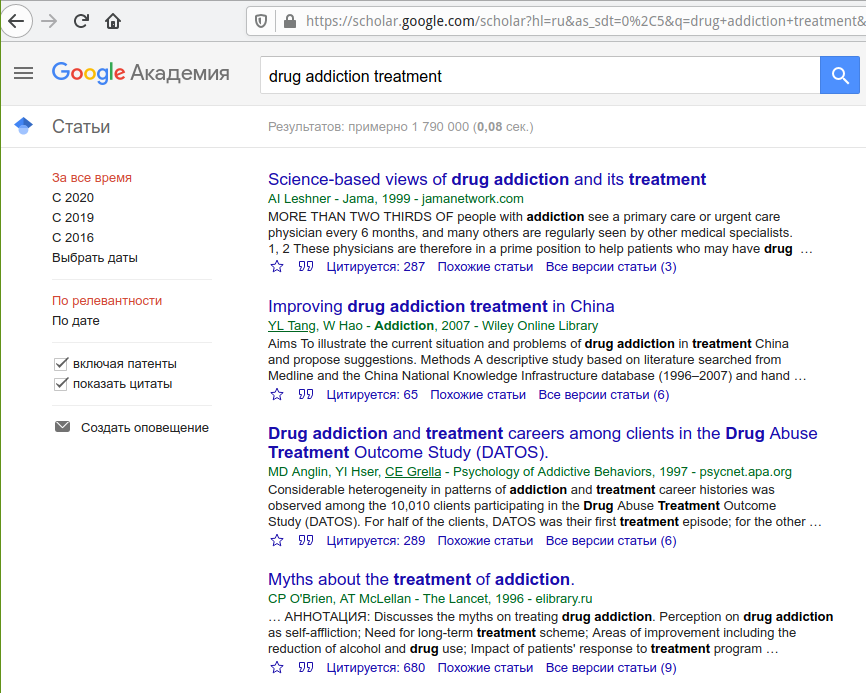Viewport: 866px width, 693px height.
Task: Select 'CP O'Brien, AT McLellan - The Lancet' source line
Action: coord(430,599)
